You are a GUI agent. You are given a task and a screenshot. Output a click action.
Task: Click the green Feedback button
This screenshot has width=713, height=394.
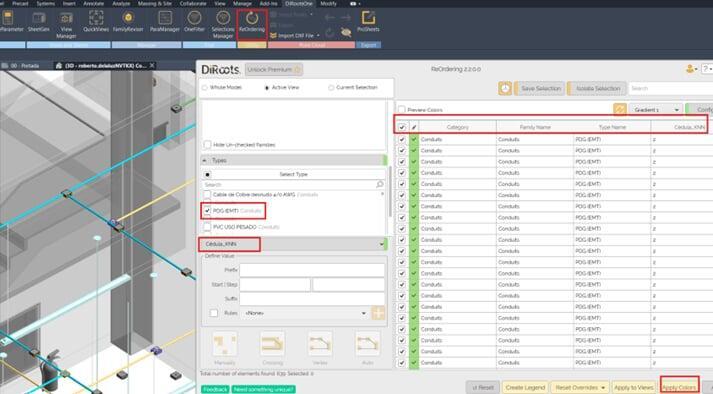pos(215,389)
